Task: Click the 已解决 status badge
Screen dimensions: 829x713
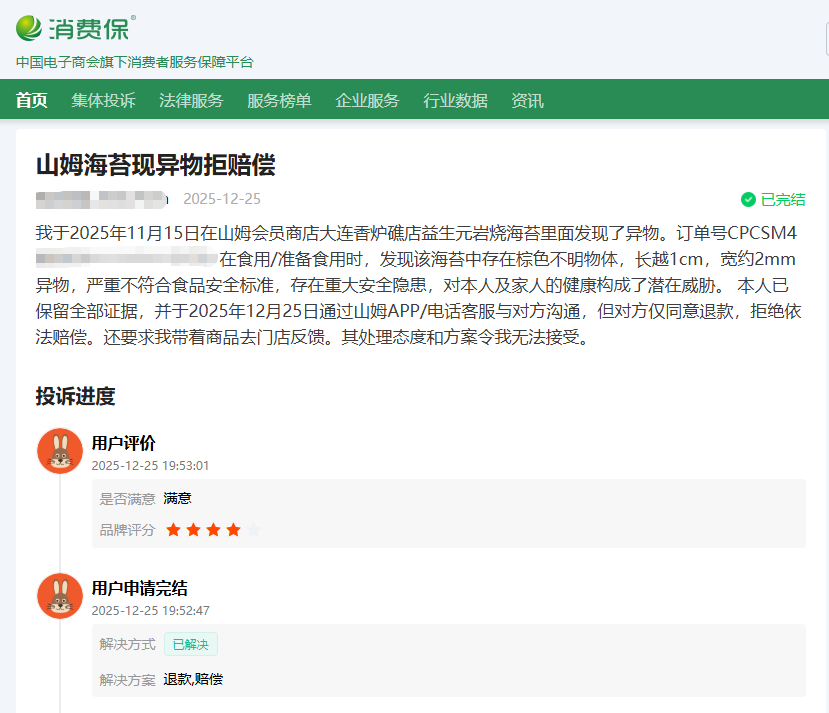Action: [x=190, y=644]
